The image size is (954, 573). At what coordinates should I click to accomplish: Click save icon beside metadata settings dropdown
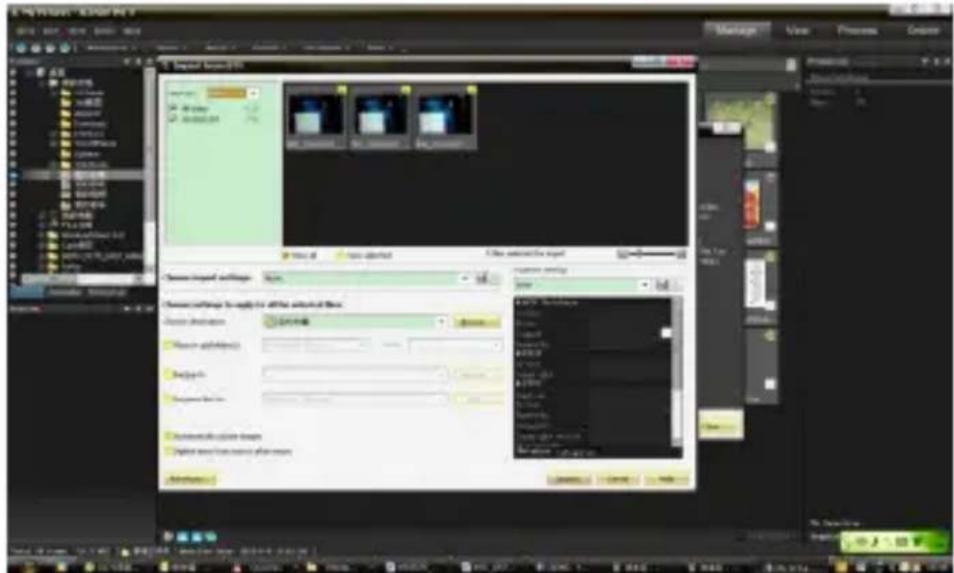662,286
